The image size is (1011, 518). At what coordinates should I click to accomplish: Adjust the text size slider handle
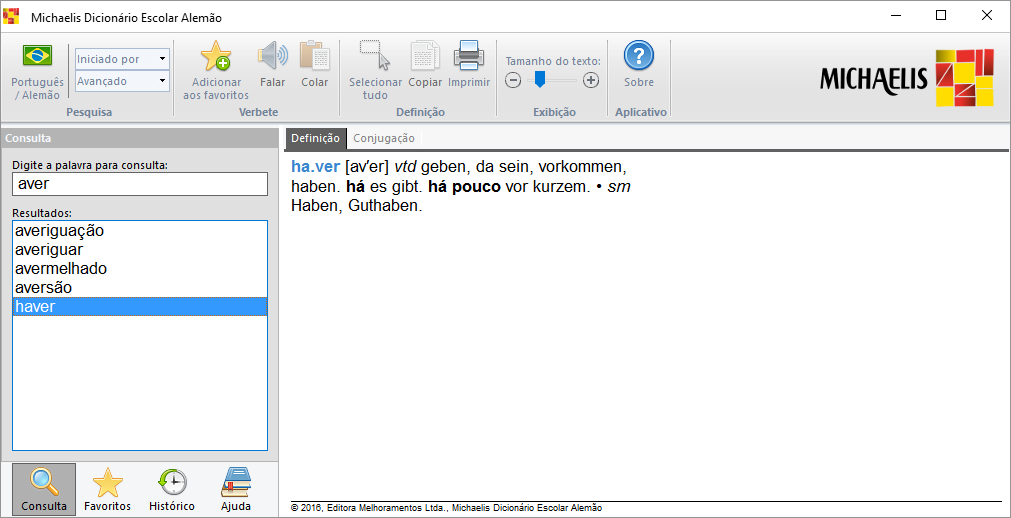coord(540,80)
